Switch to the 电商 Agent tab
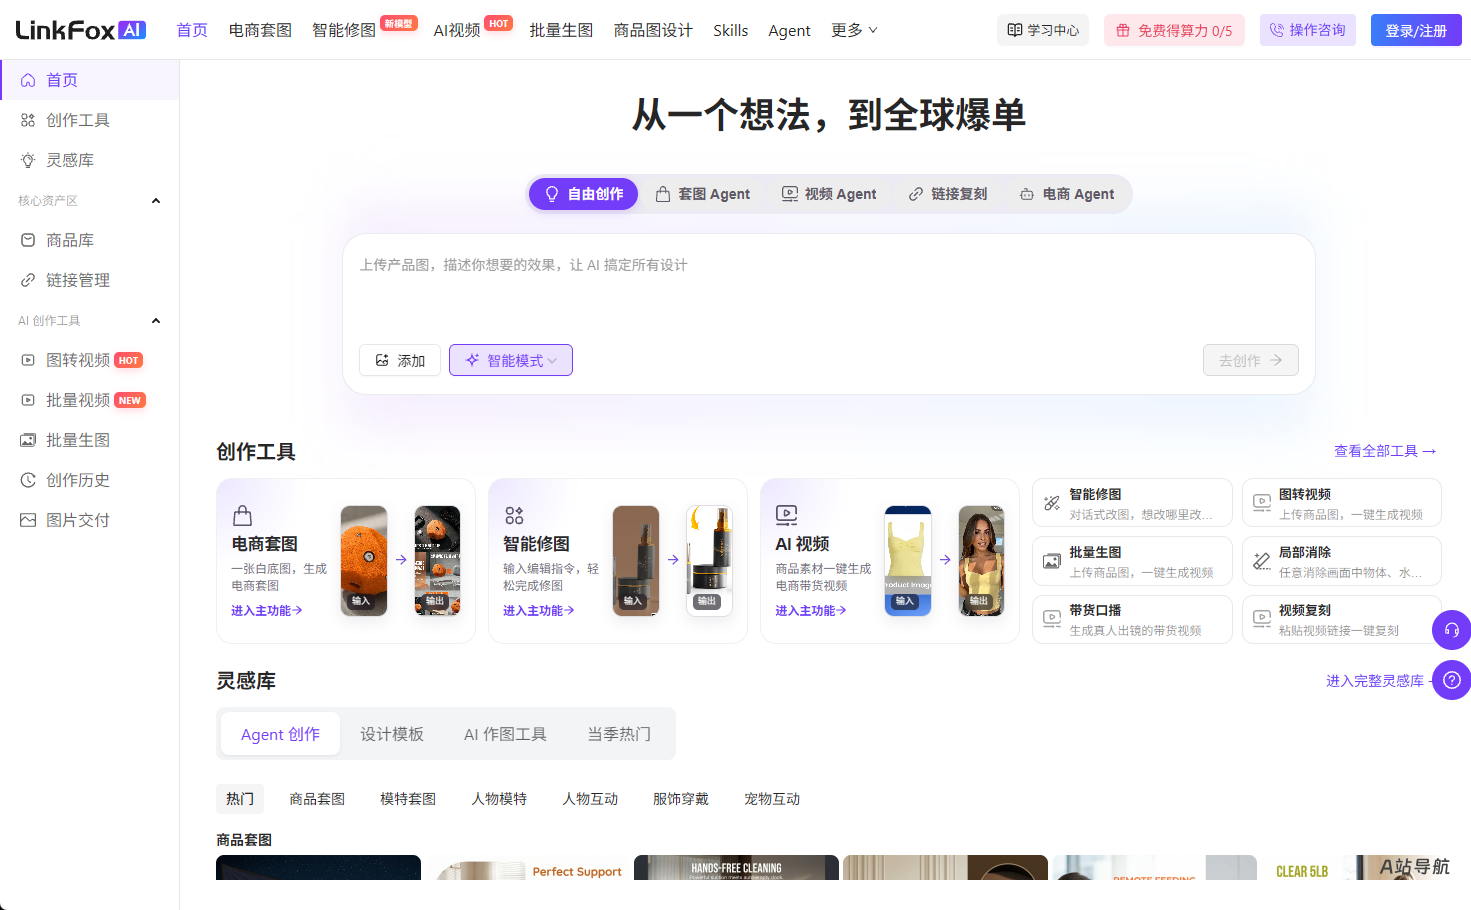The height and width of the screenshot is (910, 1471). click(x=1067, y=194)
